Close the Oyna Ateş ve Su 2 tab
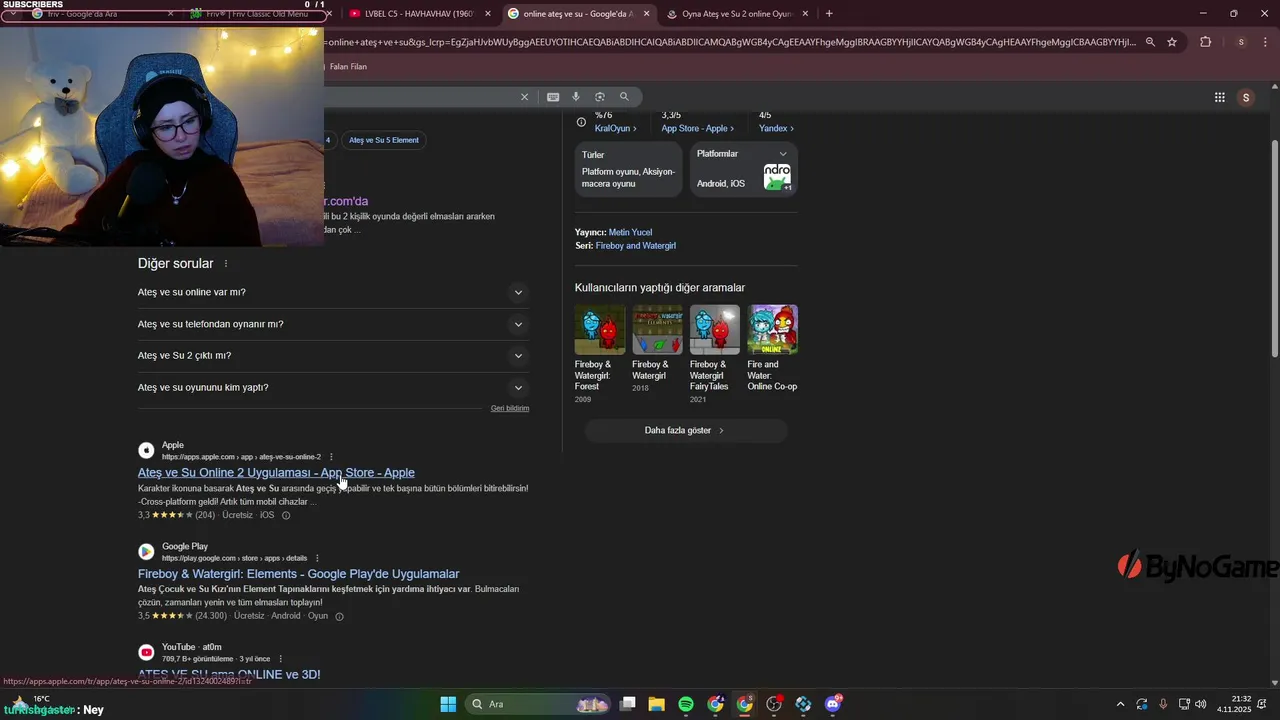Viewport: 1280px width, 720px height. pos(807,14)
